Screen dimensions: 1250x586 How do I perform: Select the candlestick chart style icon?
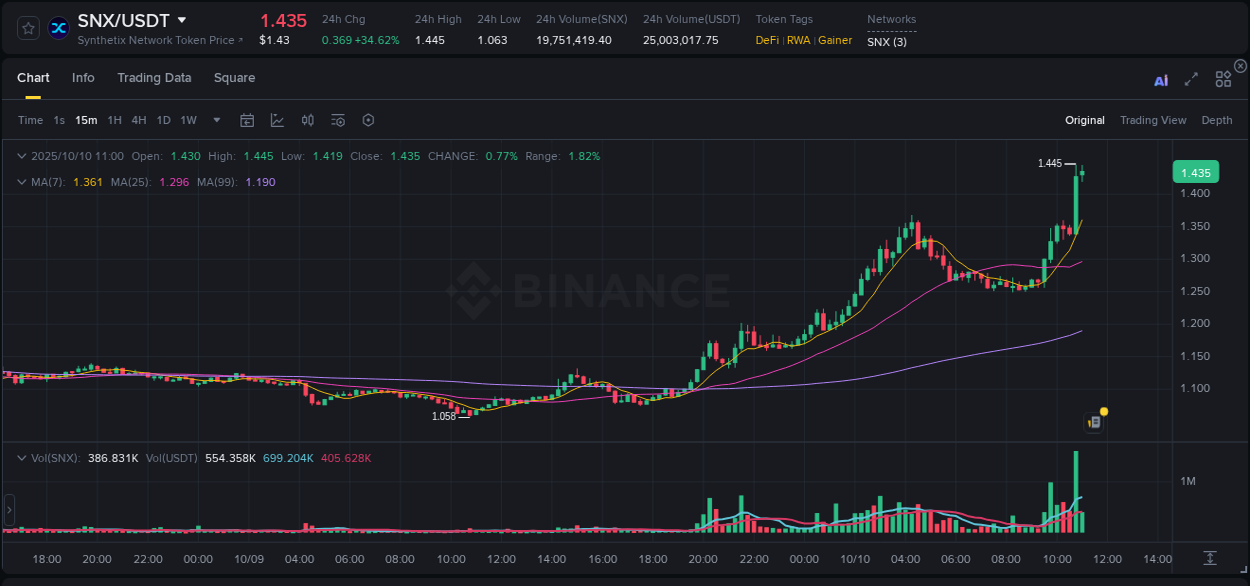click(307, 119)
